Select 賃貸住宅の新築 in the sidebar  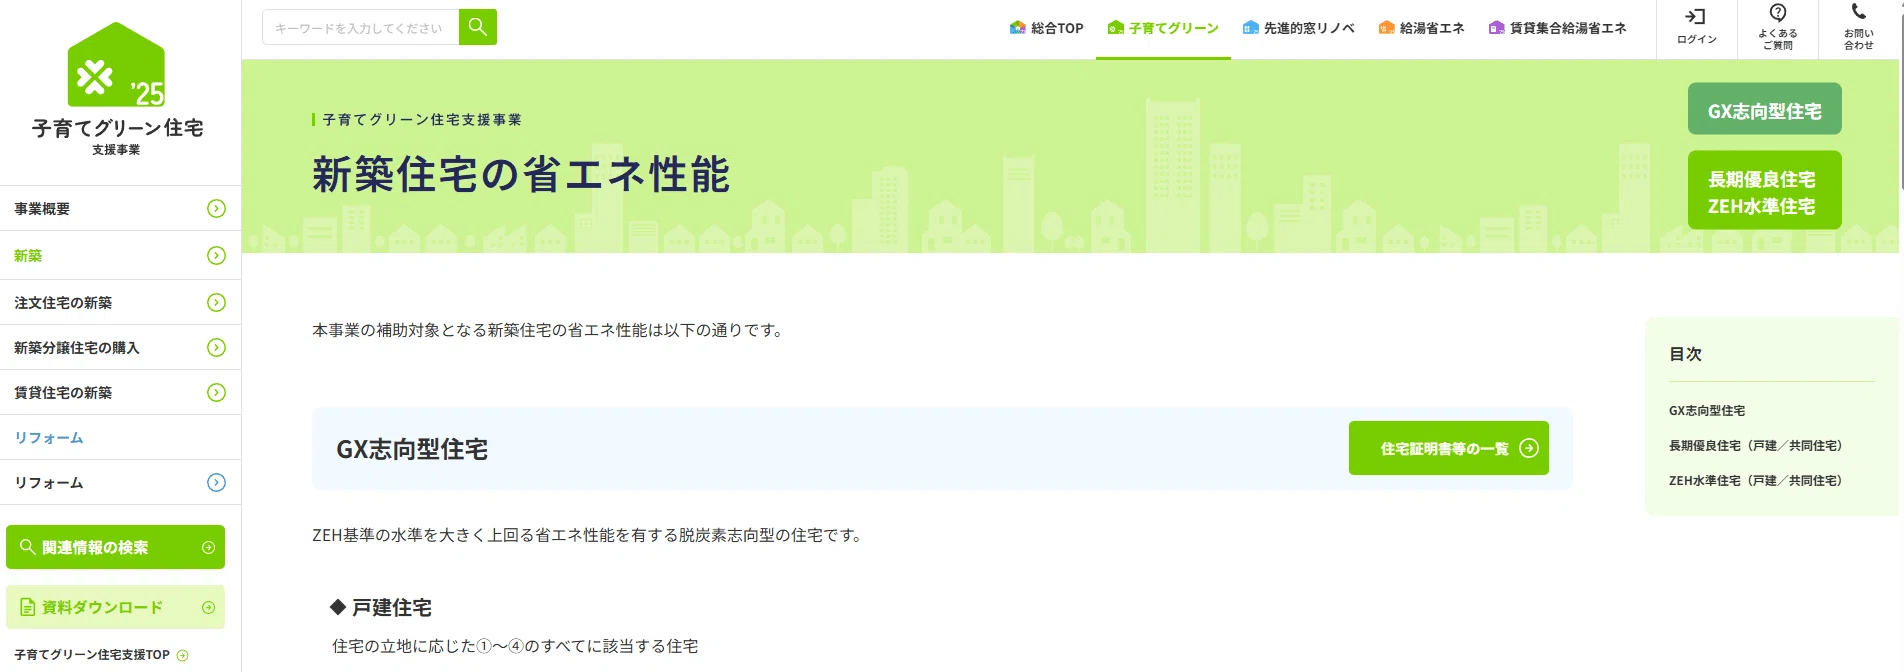(120, 392)
